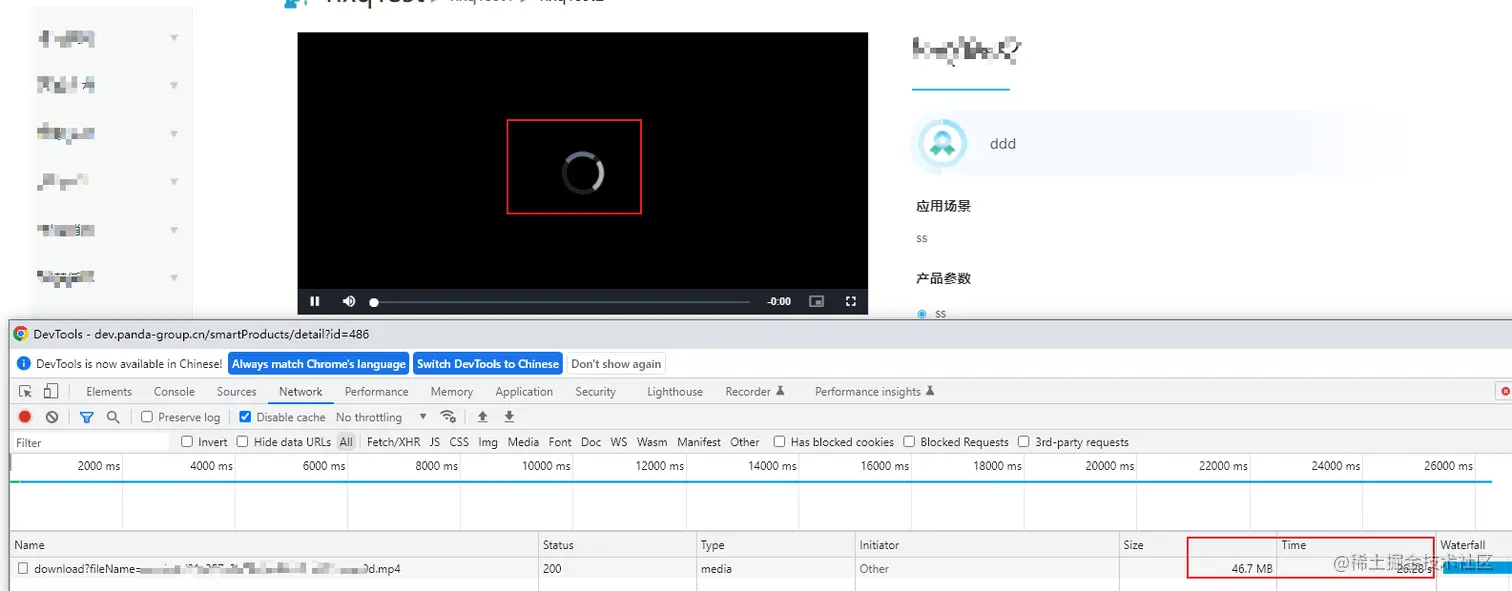Open the Performance insights tab
Screen dimensions: 1512x591
tap(875, 392)
